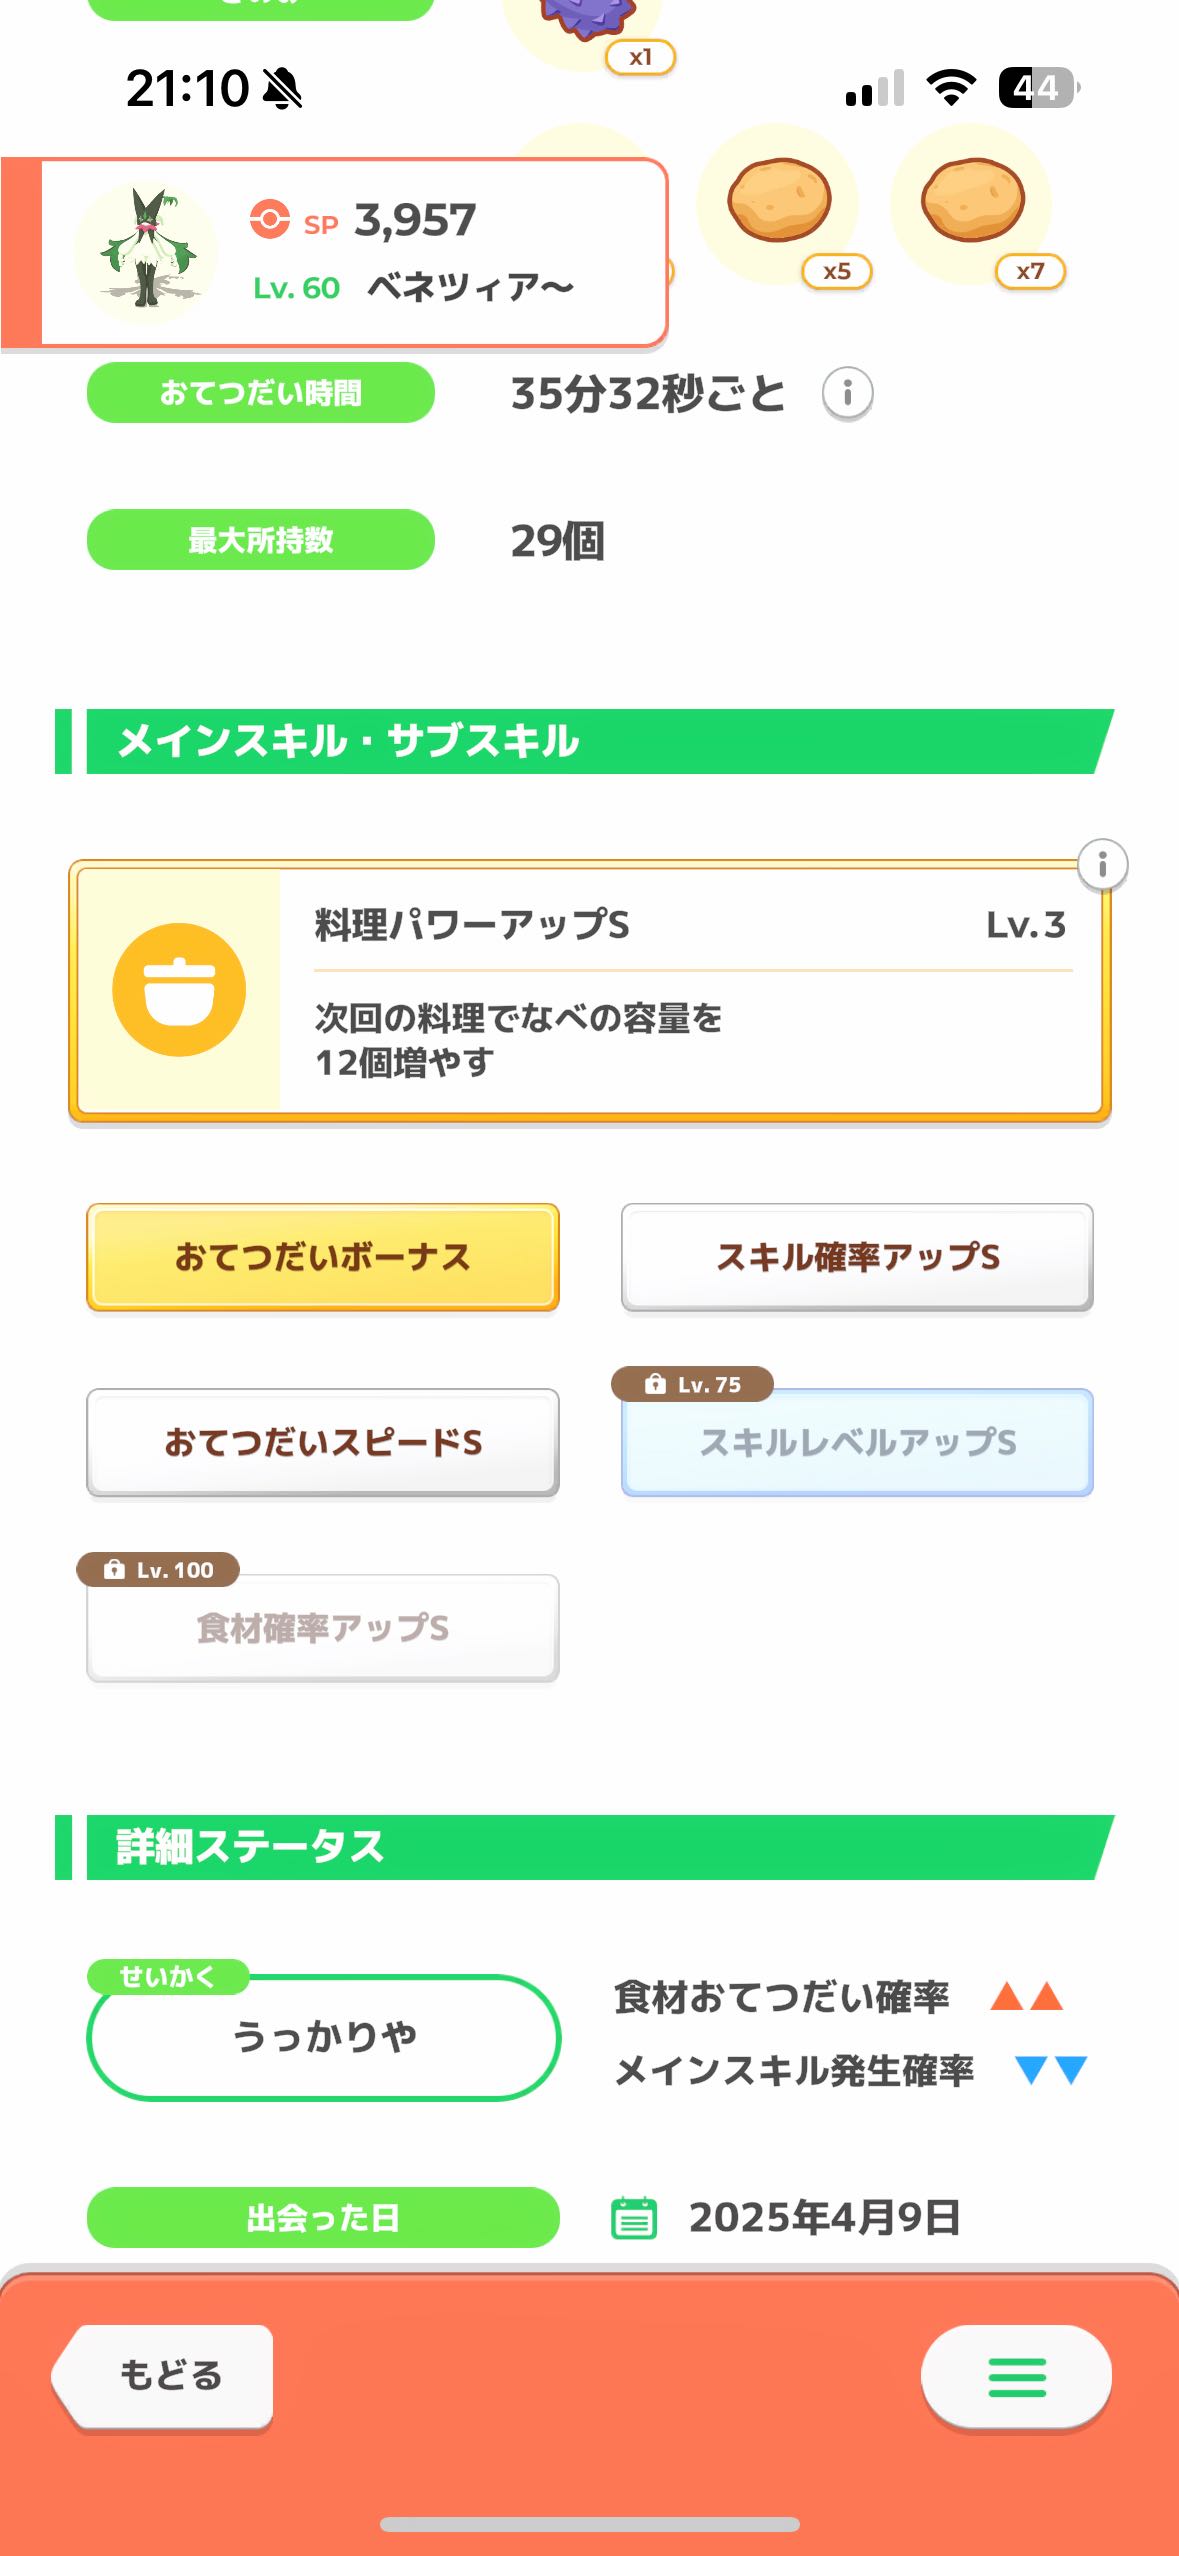Tap the Lv. 75 lock badge
Screen dimensions: 1179x2556
692,1384
